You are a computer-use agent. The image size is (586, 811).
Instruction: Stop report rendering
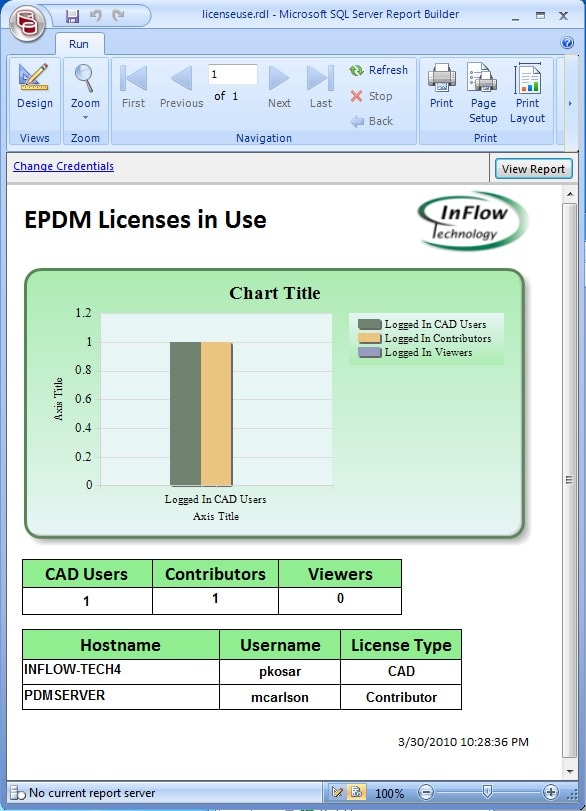tap(371, 96)
